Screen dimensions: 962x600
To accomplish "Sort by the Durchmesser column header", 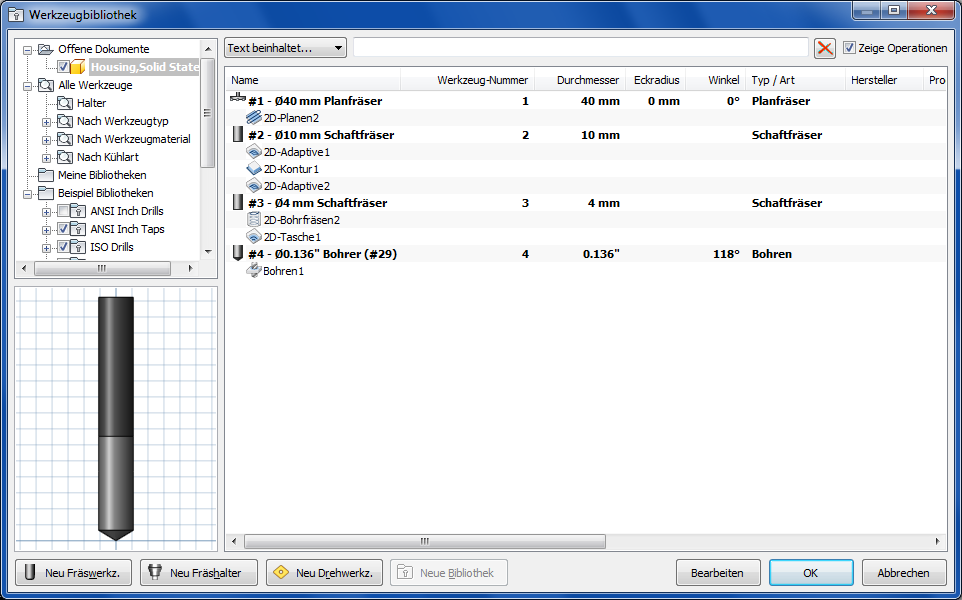I will click(x=580, y=80).
